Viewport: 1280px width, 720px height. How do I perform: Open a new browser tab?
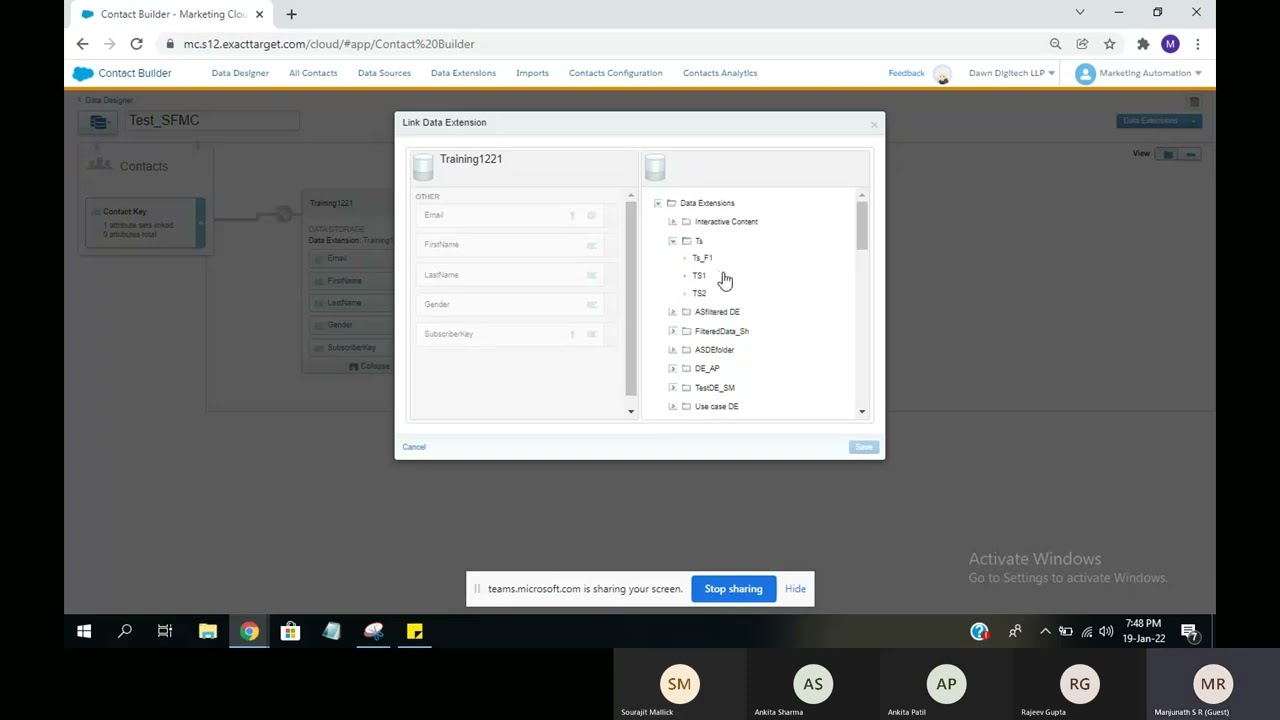pyautogui.click(x=291, y=14)
